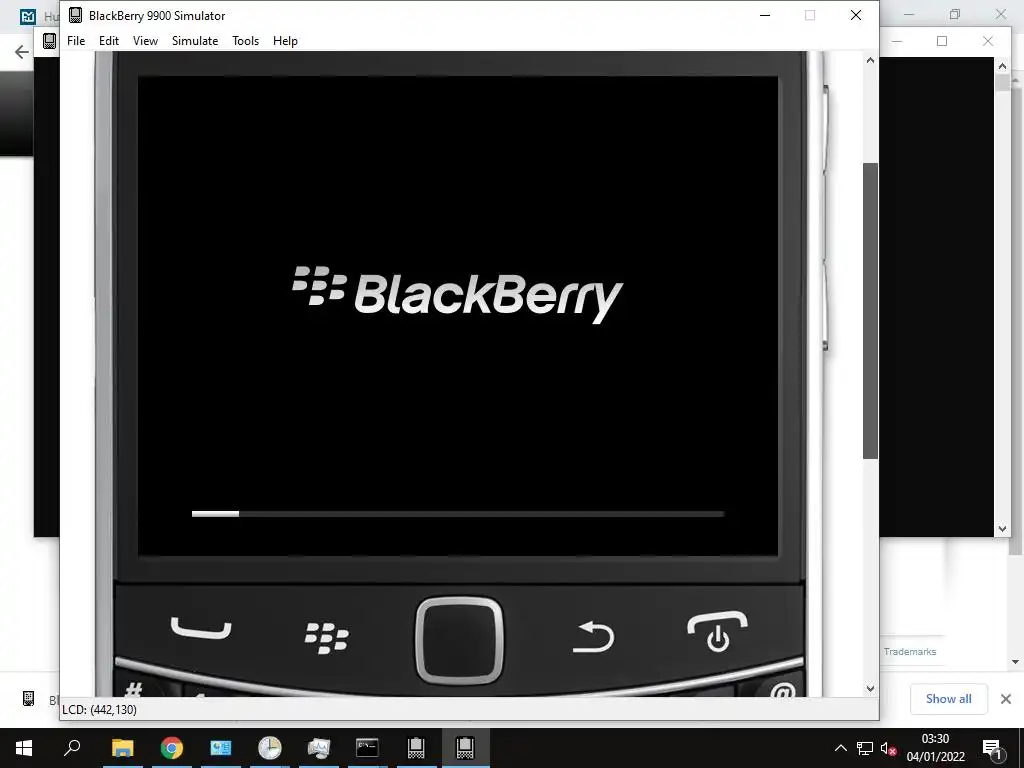Switch to first BlackBerry simulator taskbar icon

coord(416,748)
